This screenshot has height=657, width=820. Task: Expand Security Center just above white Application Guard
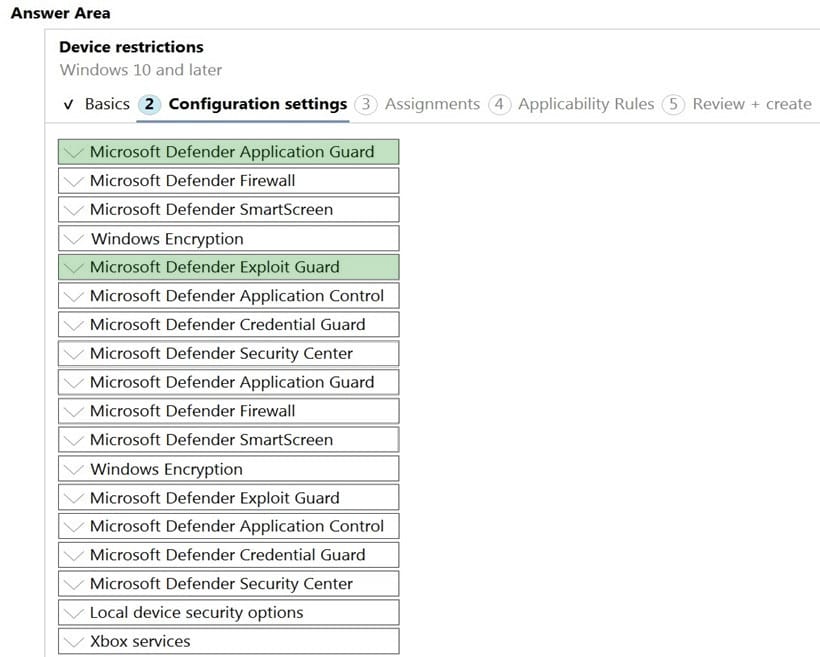point(229,353)
